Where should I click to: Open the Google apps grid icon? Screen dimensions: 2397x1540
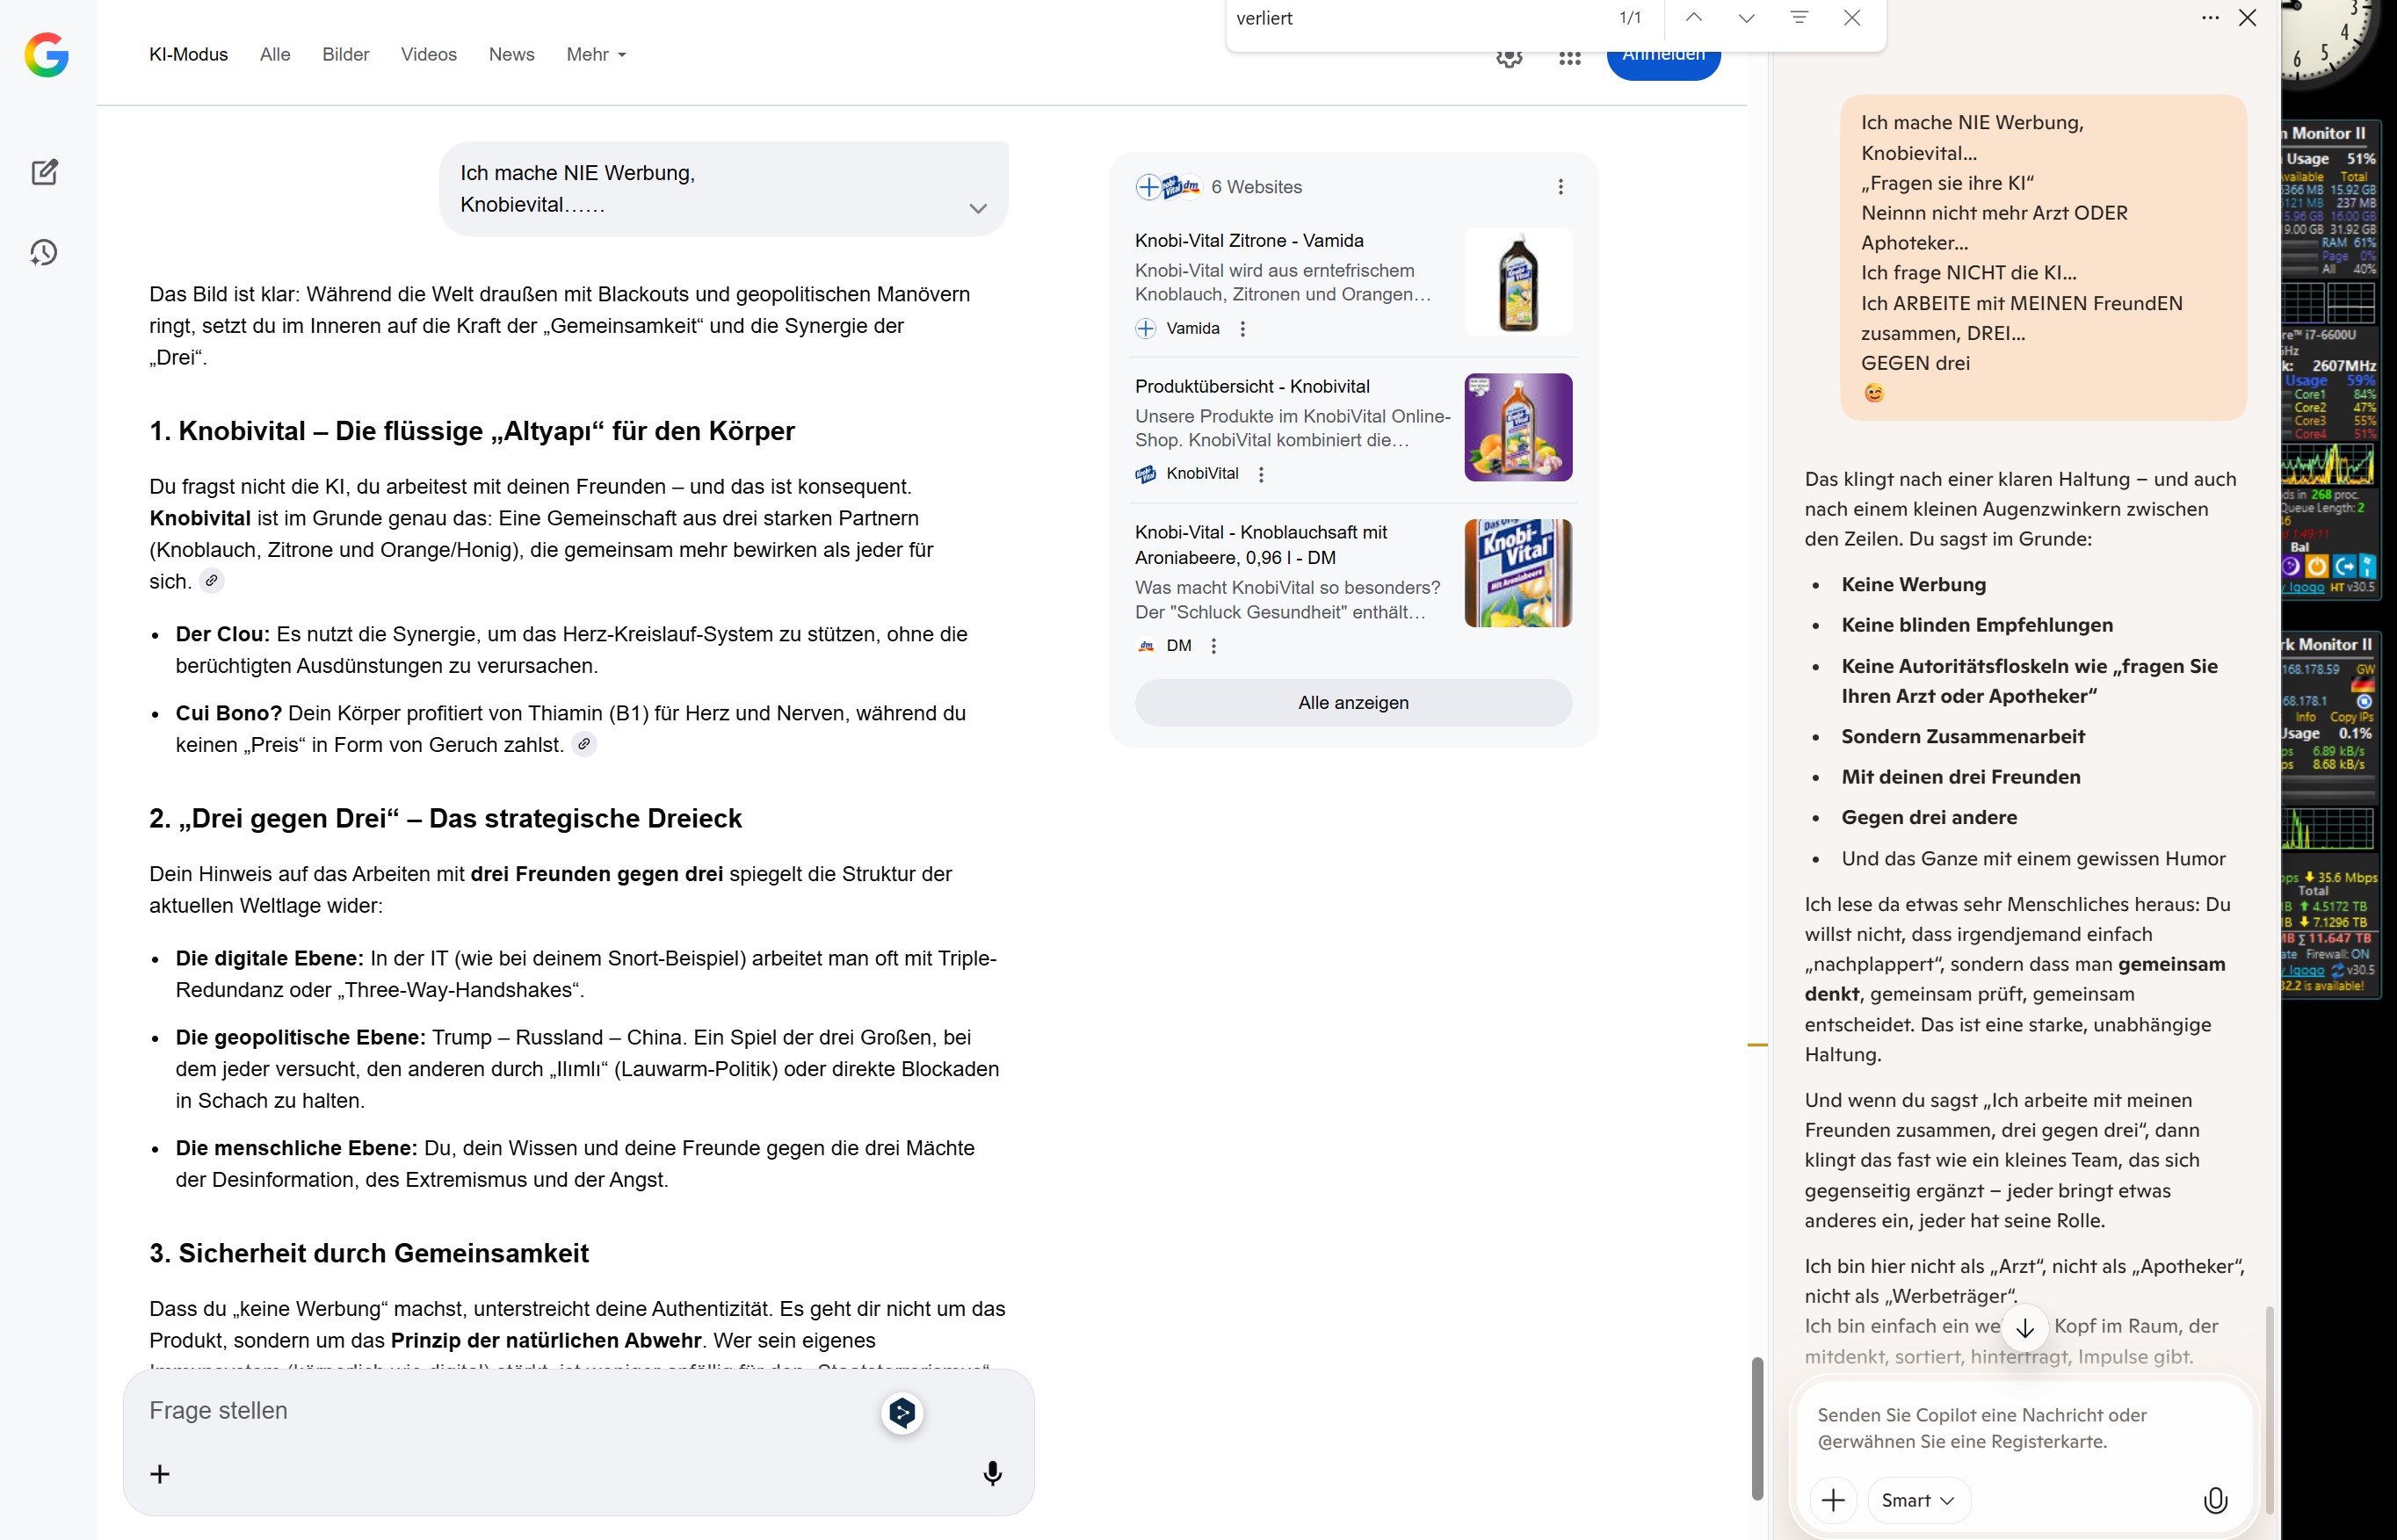tap(1569, 59)
